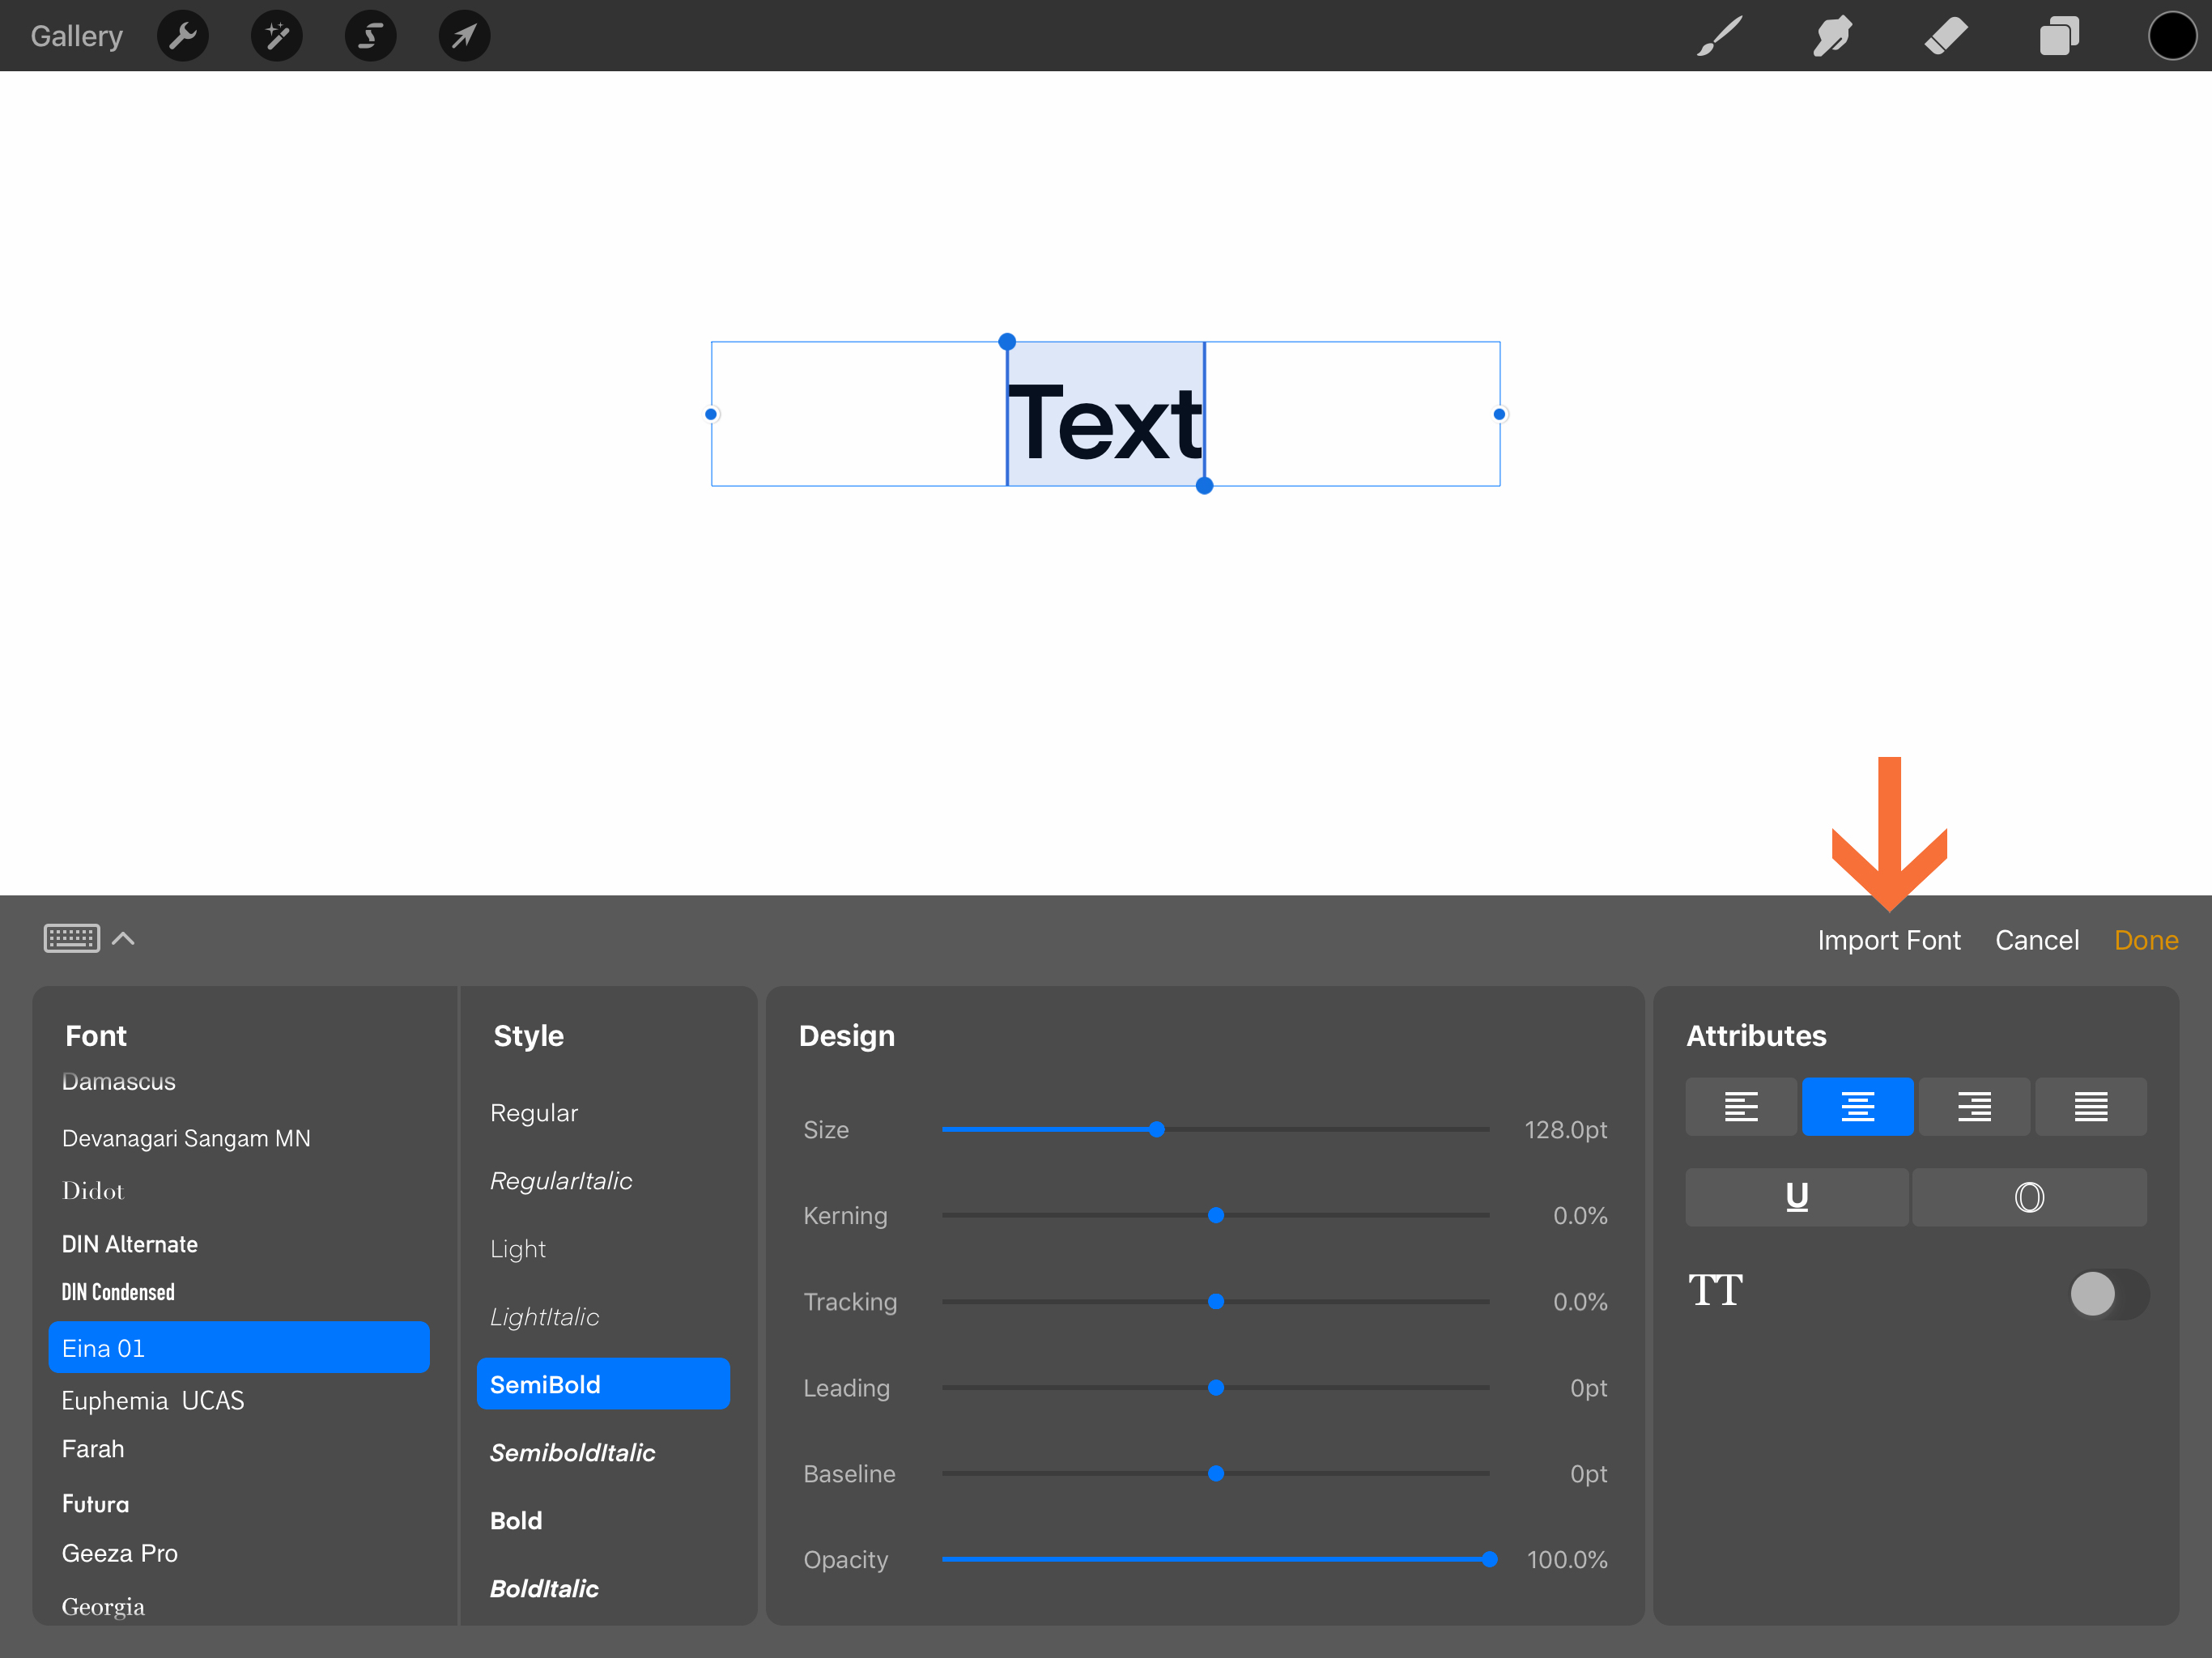Click the Kerning slider handle
This screenshot has width=2212, height=1658.
click(1216, 1215)
